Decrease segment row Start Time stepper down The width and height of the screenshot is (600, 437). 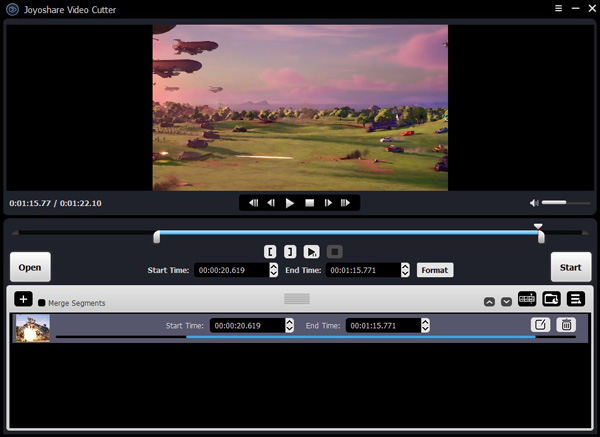[290, 329]
